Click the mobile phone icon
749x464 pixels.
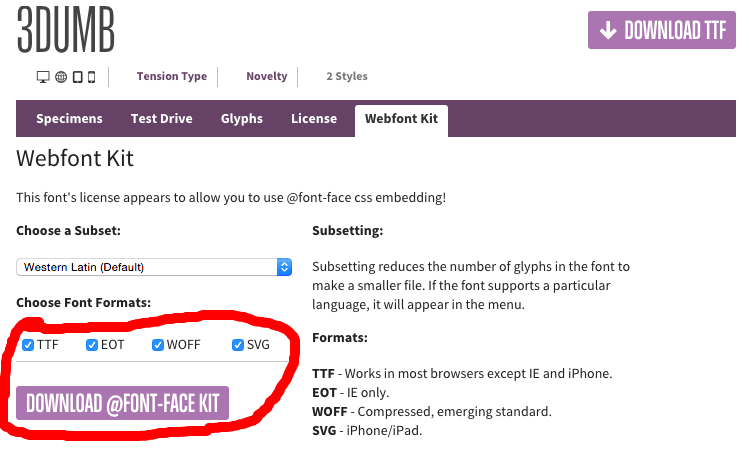(92, 77)
